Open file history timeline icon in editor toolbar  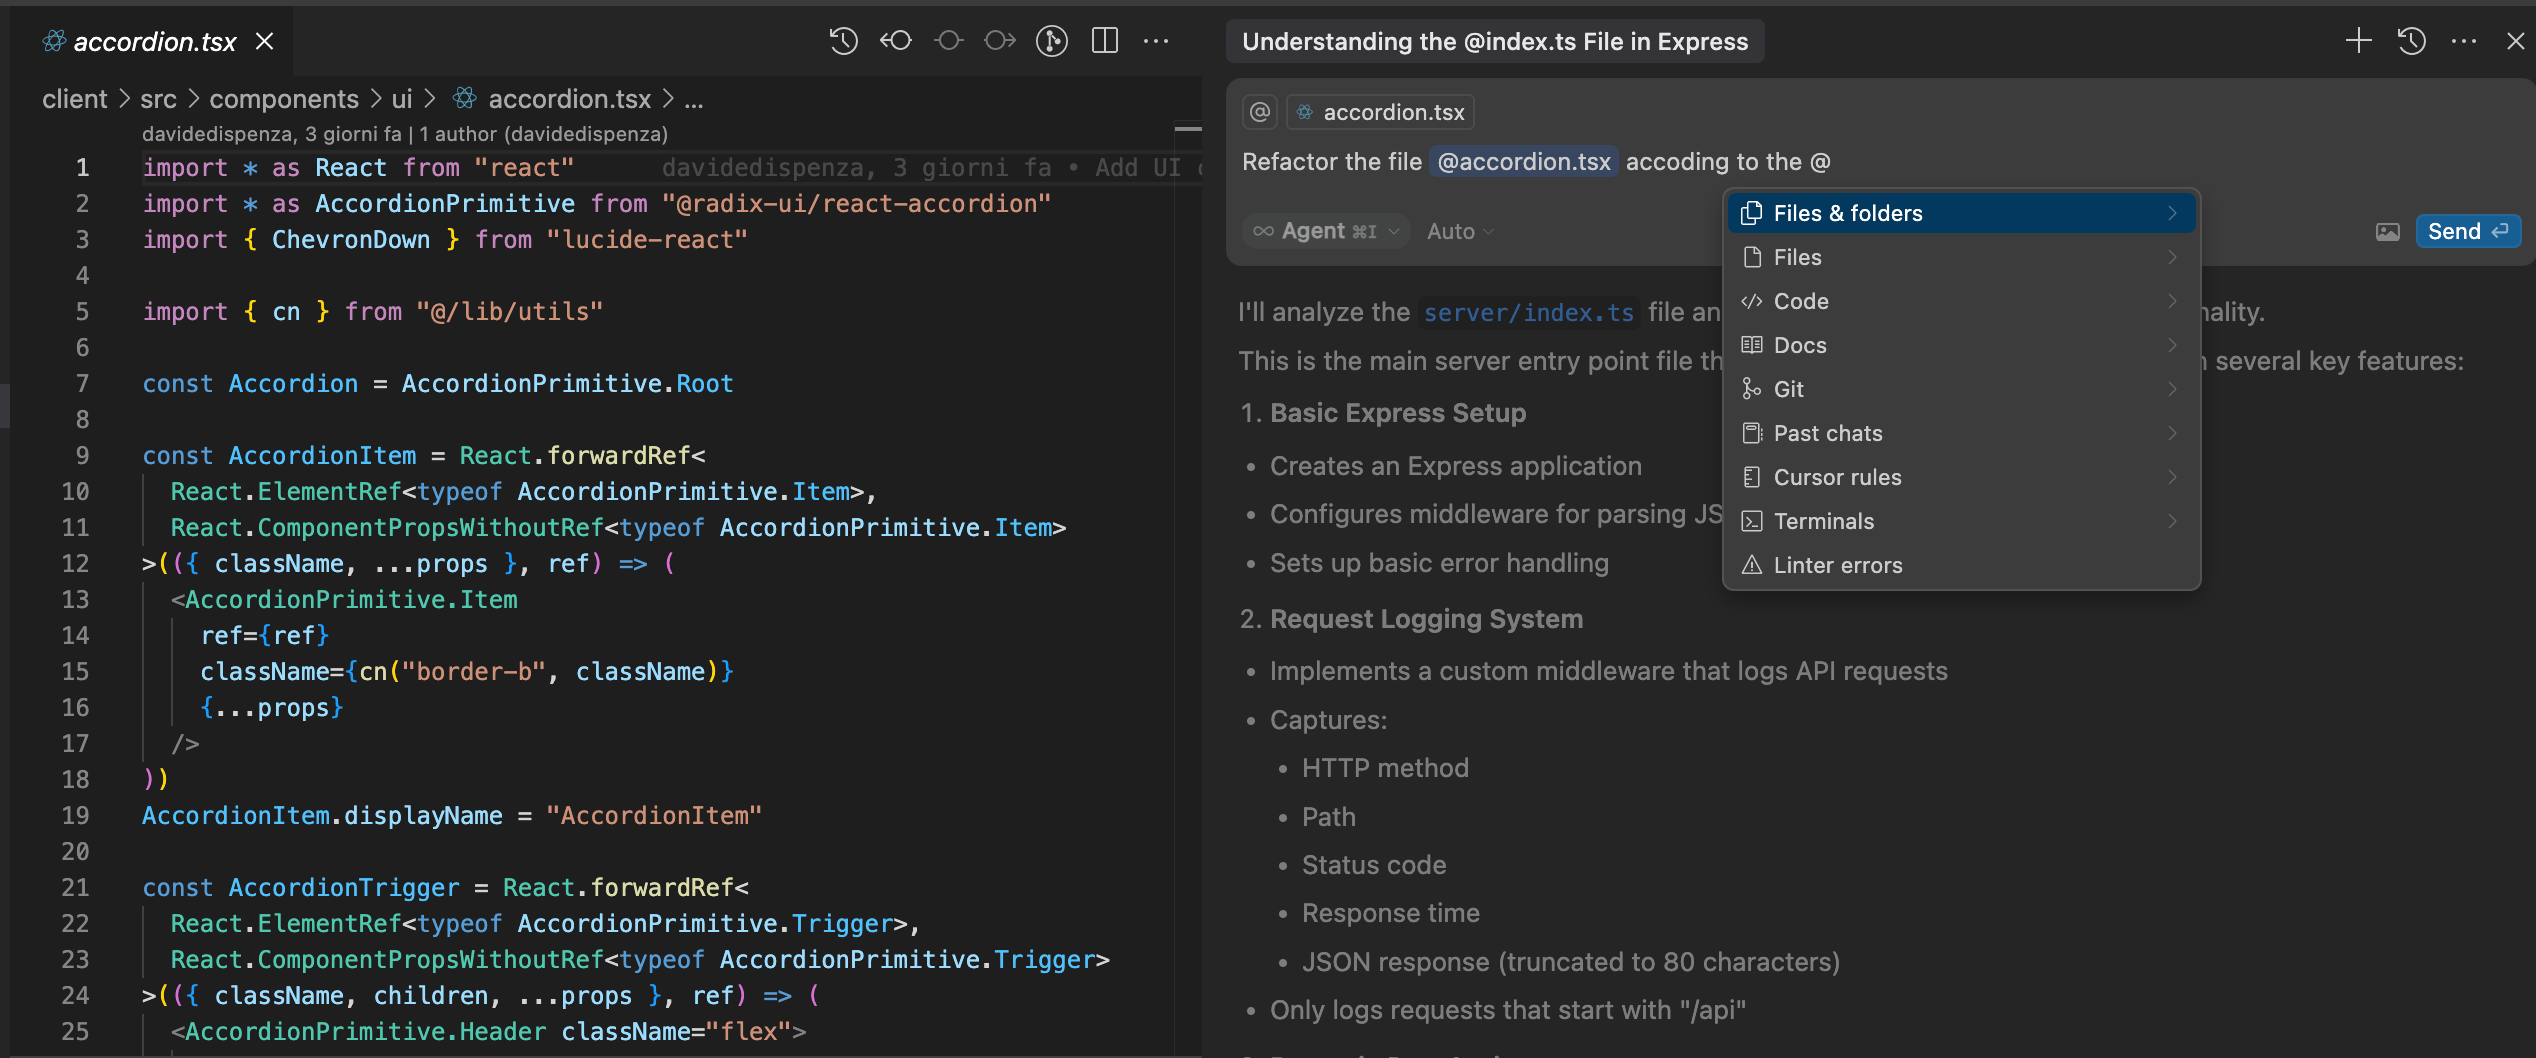(843, 41)
